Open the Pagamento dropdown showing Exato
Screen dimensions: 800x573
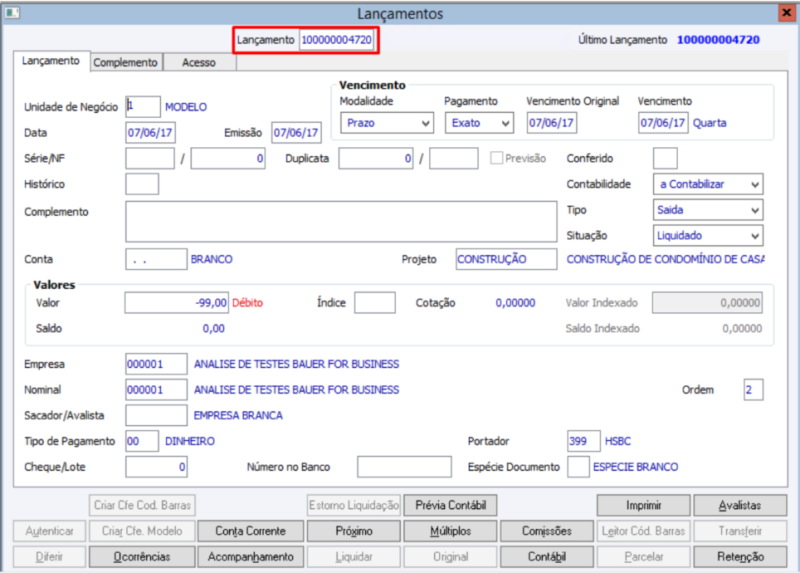[479, 123]
